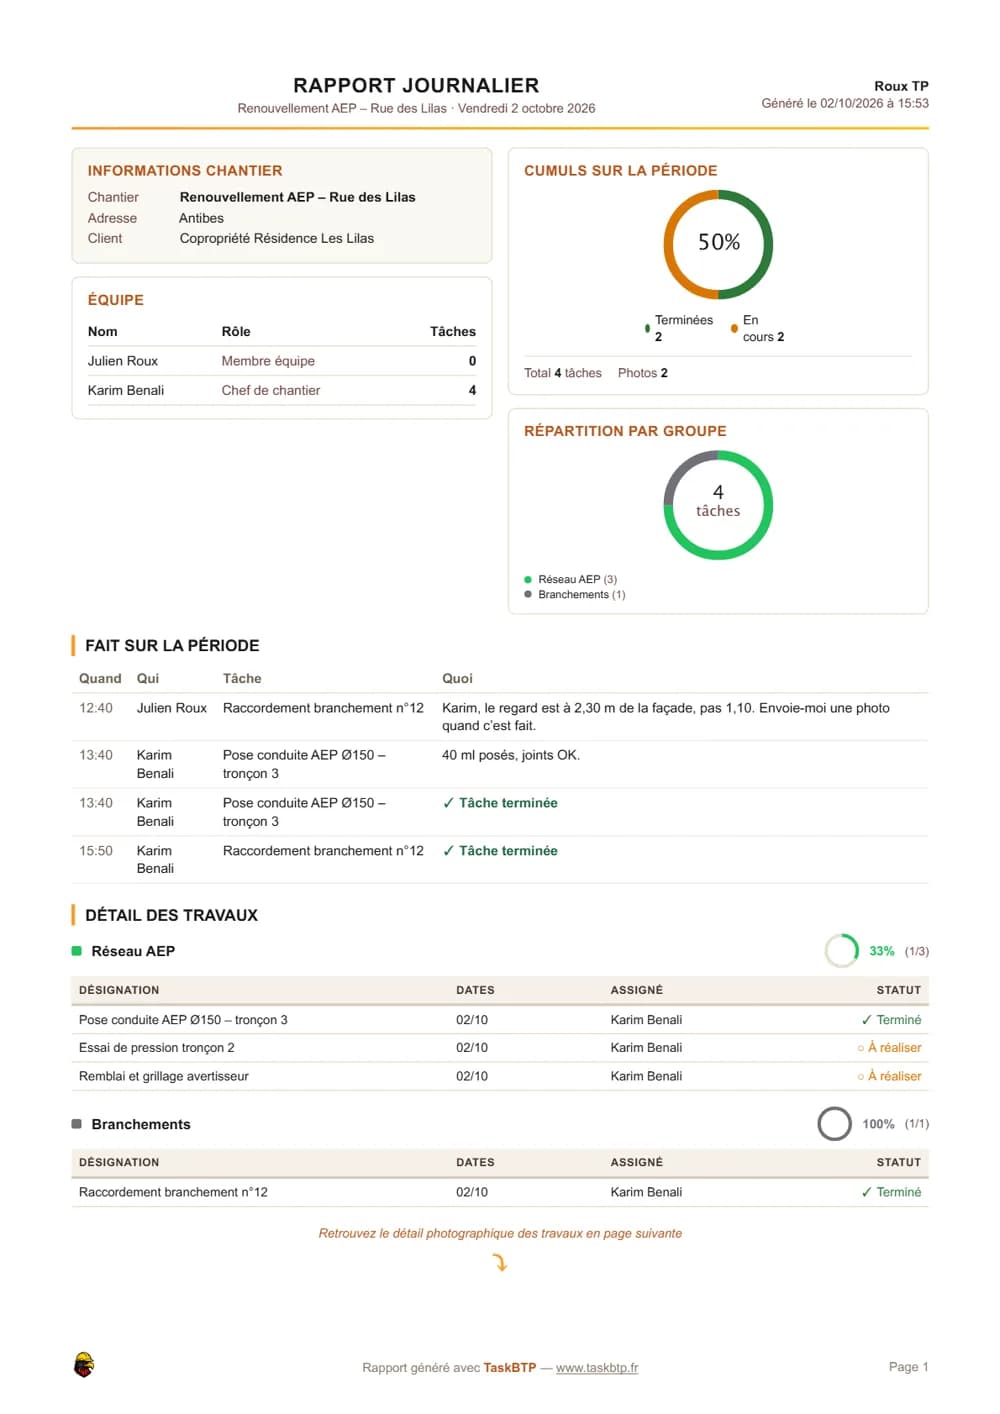Click the 100% progress ring for Branchements
Screen dimensions: 1000x1414
(x=835, y=1124)
